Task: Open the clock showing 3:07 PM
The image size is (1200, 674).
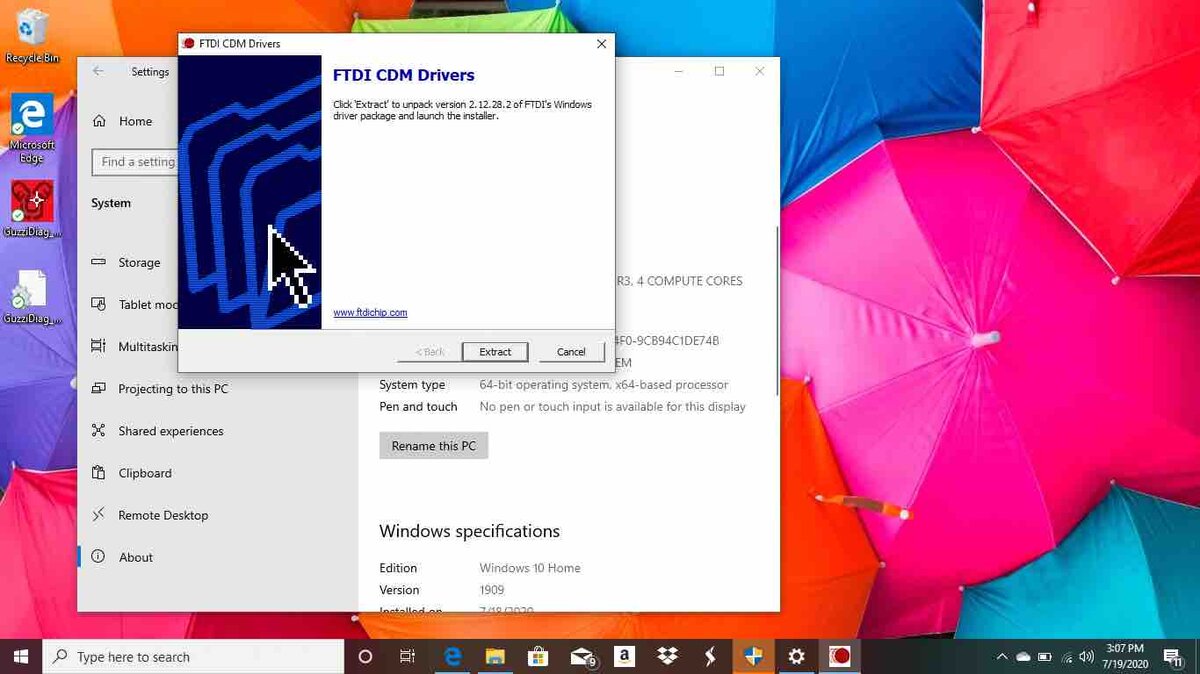Action: 1125,657
